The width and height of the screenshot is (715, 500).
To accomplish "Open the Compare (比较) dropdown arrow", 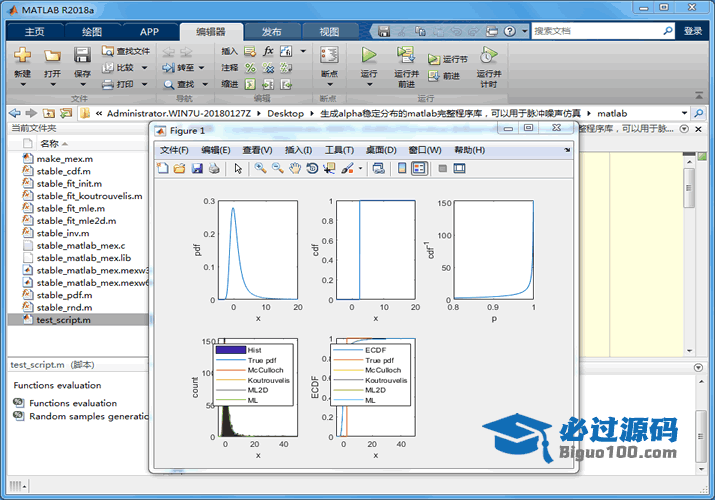I will [x=145, y=67].
